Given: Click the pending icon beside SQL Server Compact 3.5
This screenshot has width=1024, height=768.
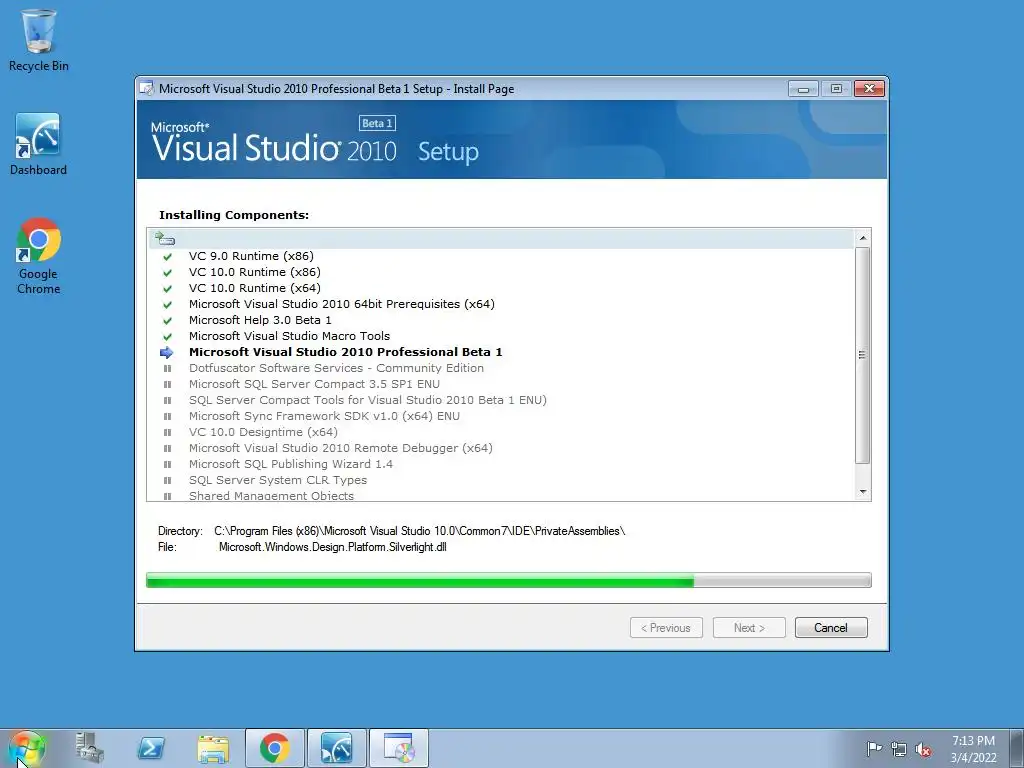Looking at the screenshot, I should click(x=167, y=385).
